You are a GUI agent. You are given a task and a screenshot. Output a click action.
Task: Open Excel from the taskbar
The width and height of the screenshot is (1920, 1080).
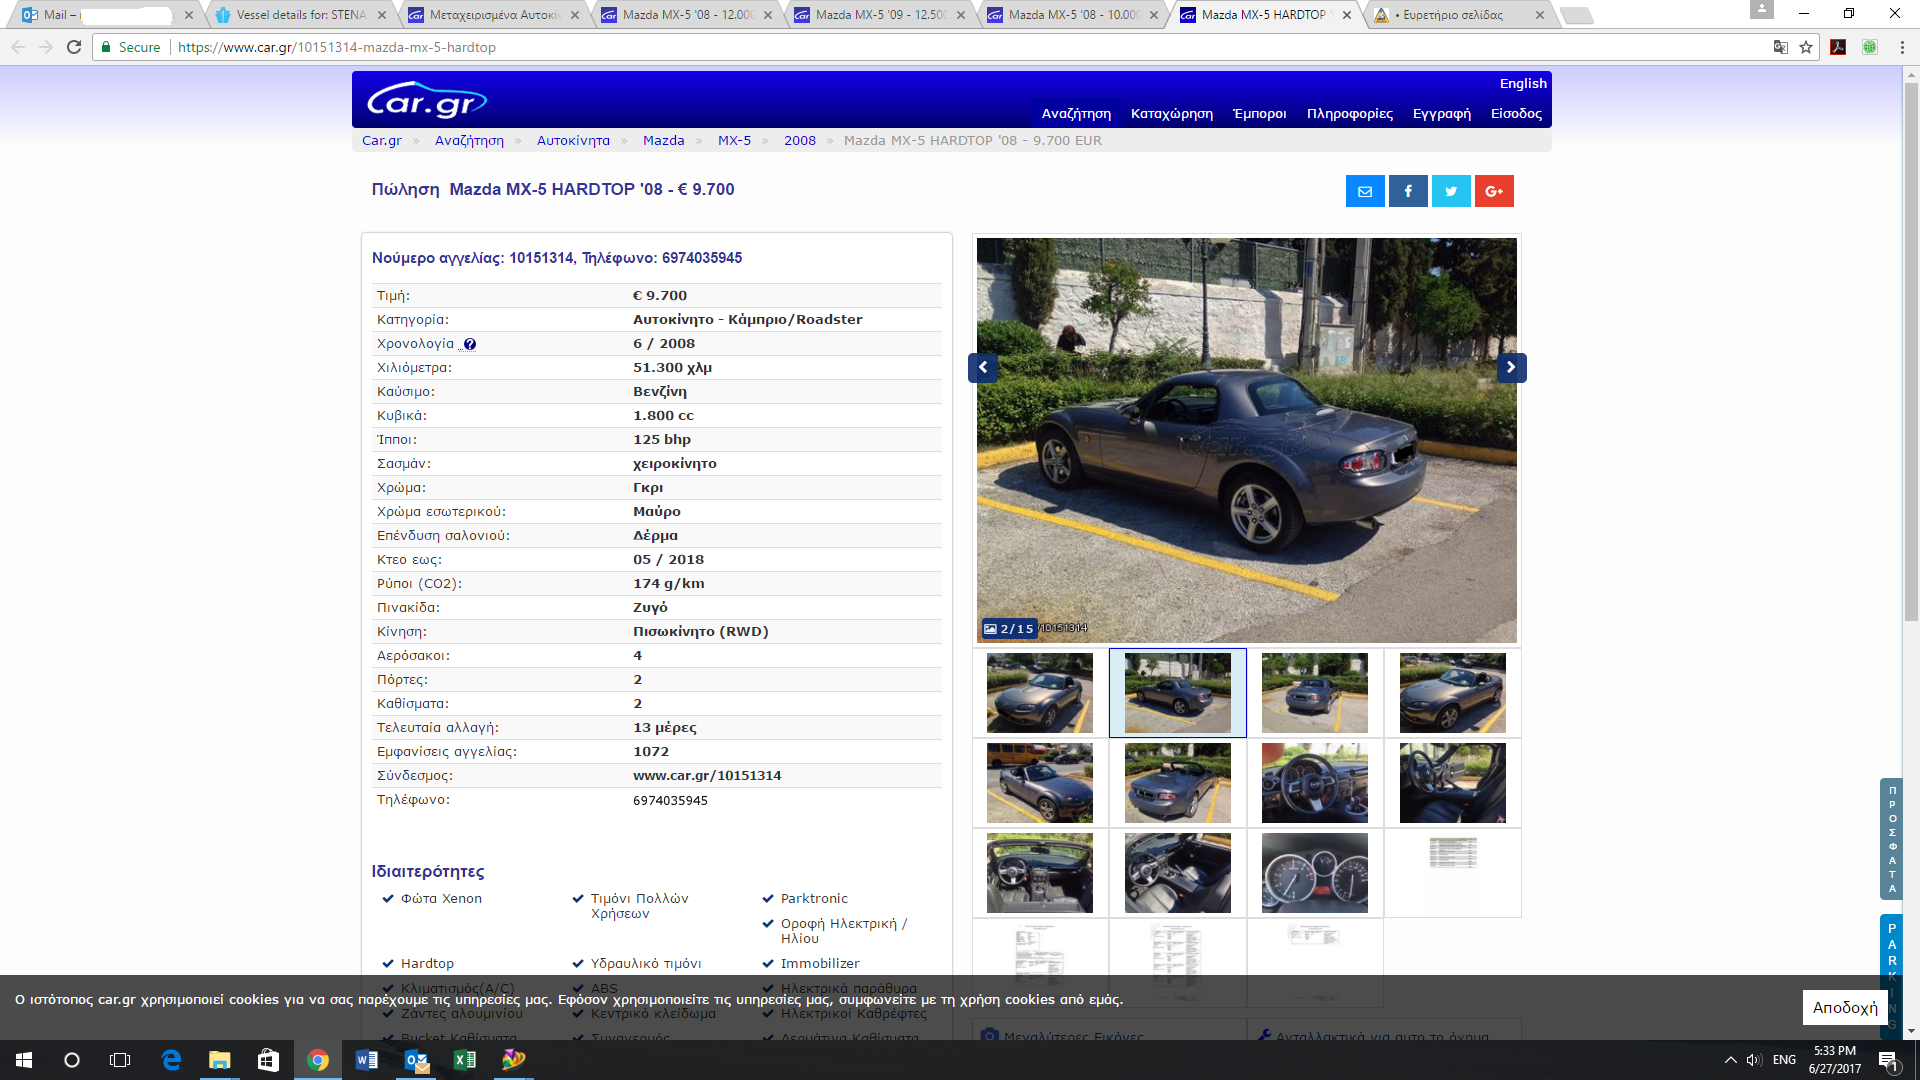[465, 1060]
